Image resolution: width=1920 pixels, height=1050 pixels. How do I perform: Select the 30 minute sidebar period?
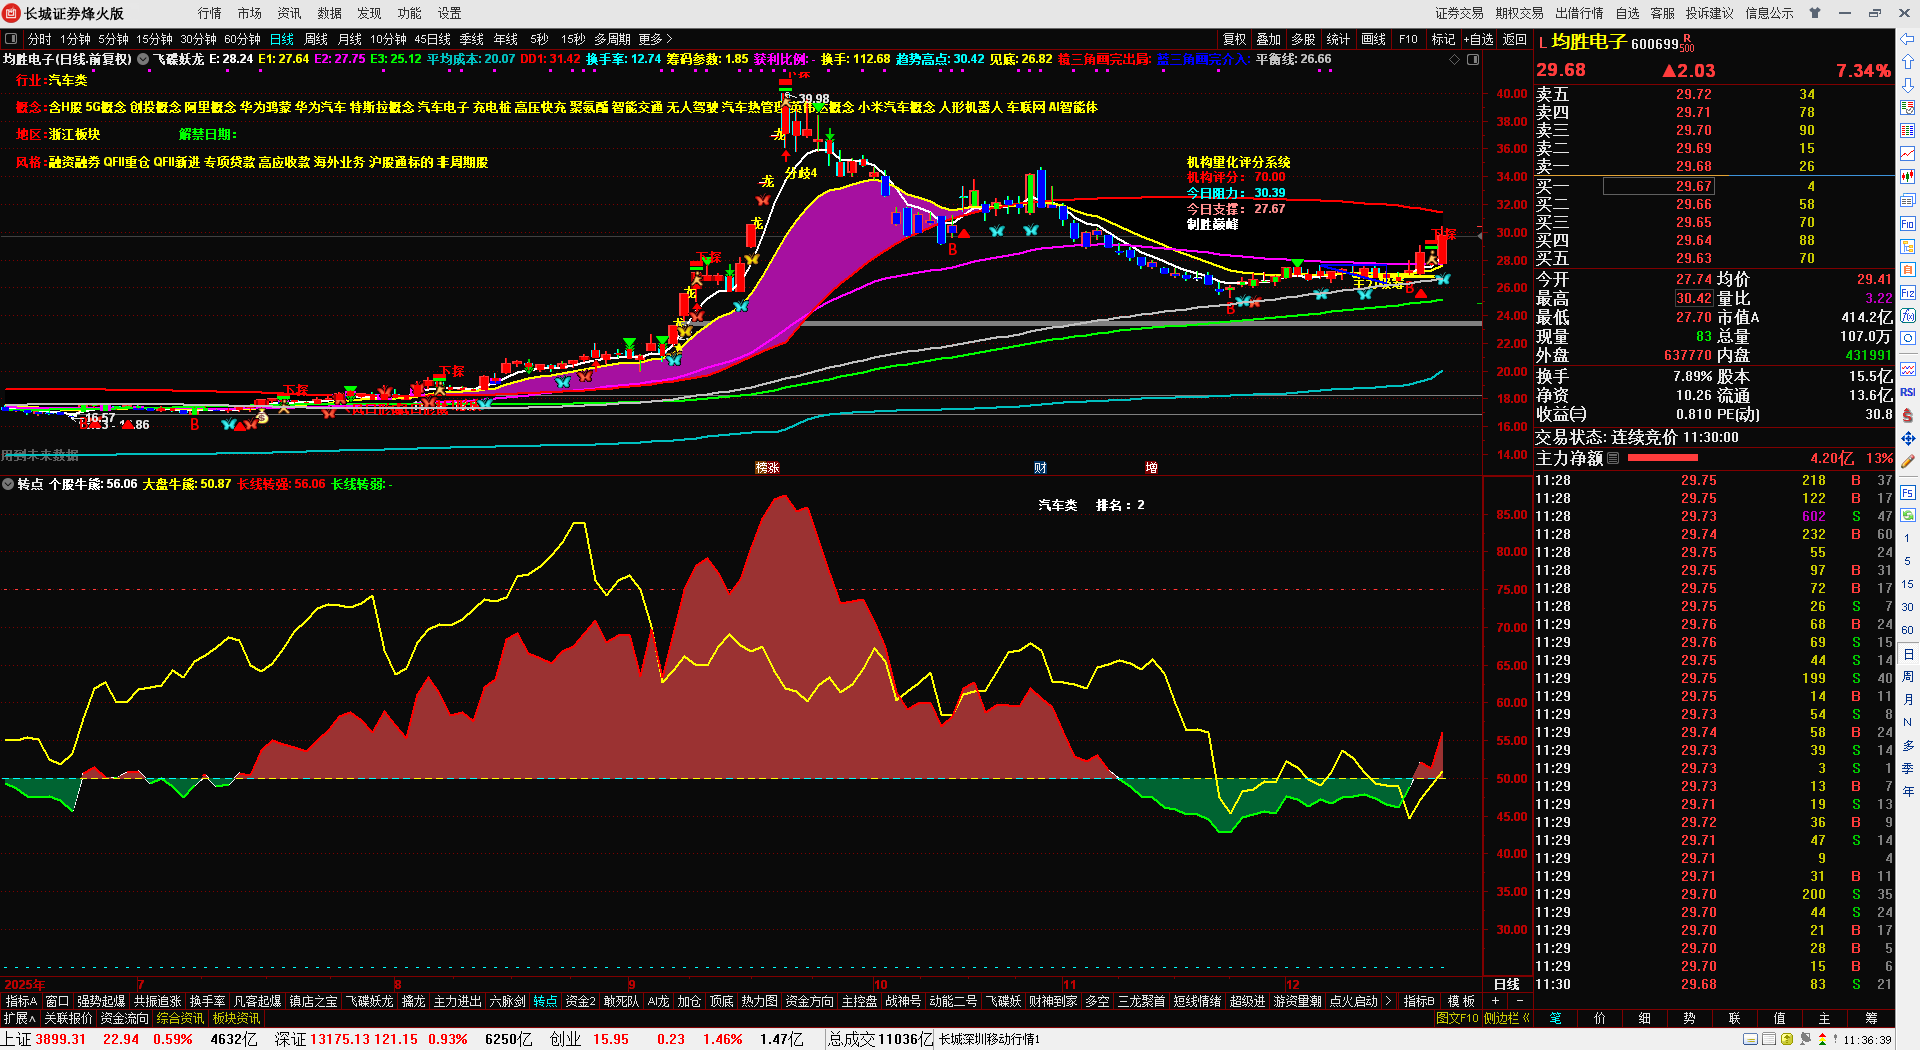(1908, 607)
